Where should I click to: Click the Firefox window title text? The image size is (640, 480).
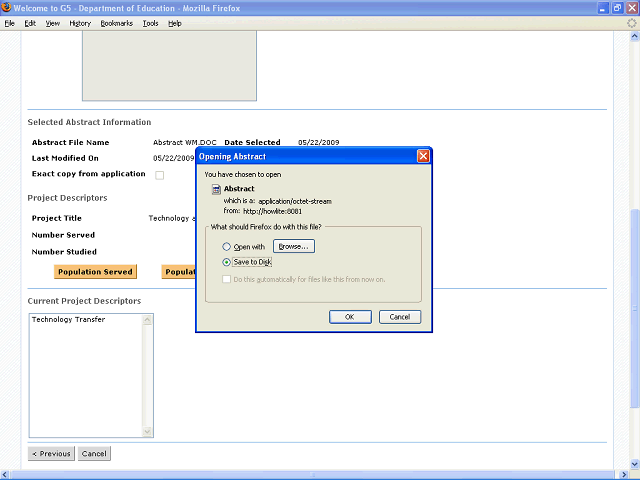[x=127, y=8]
